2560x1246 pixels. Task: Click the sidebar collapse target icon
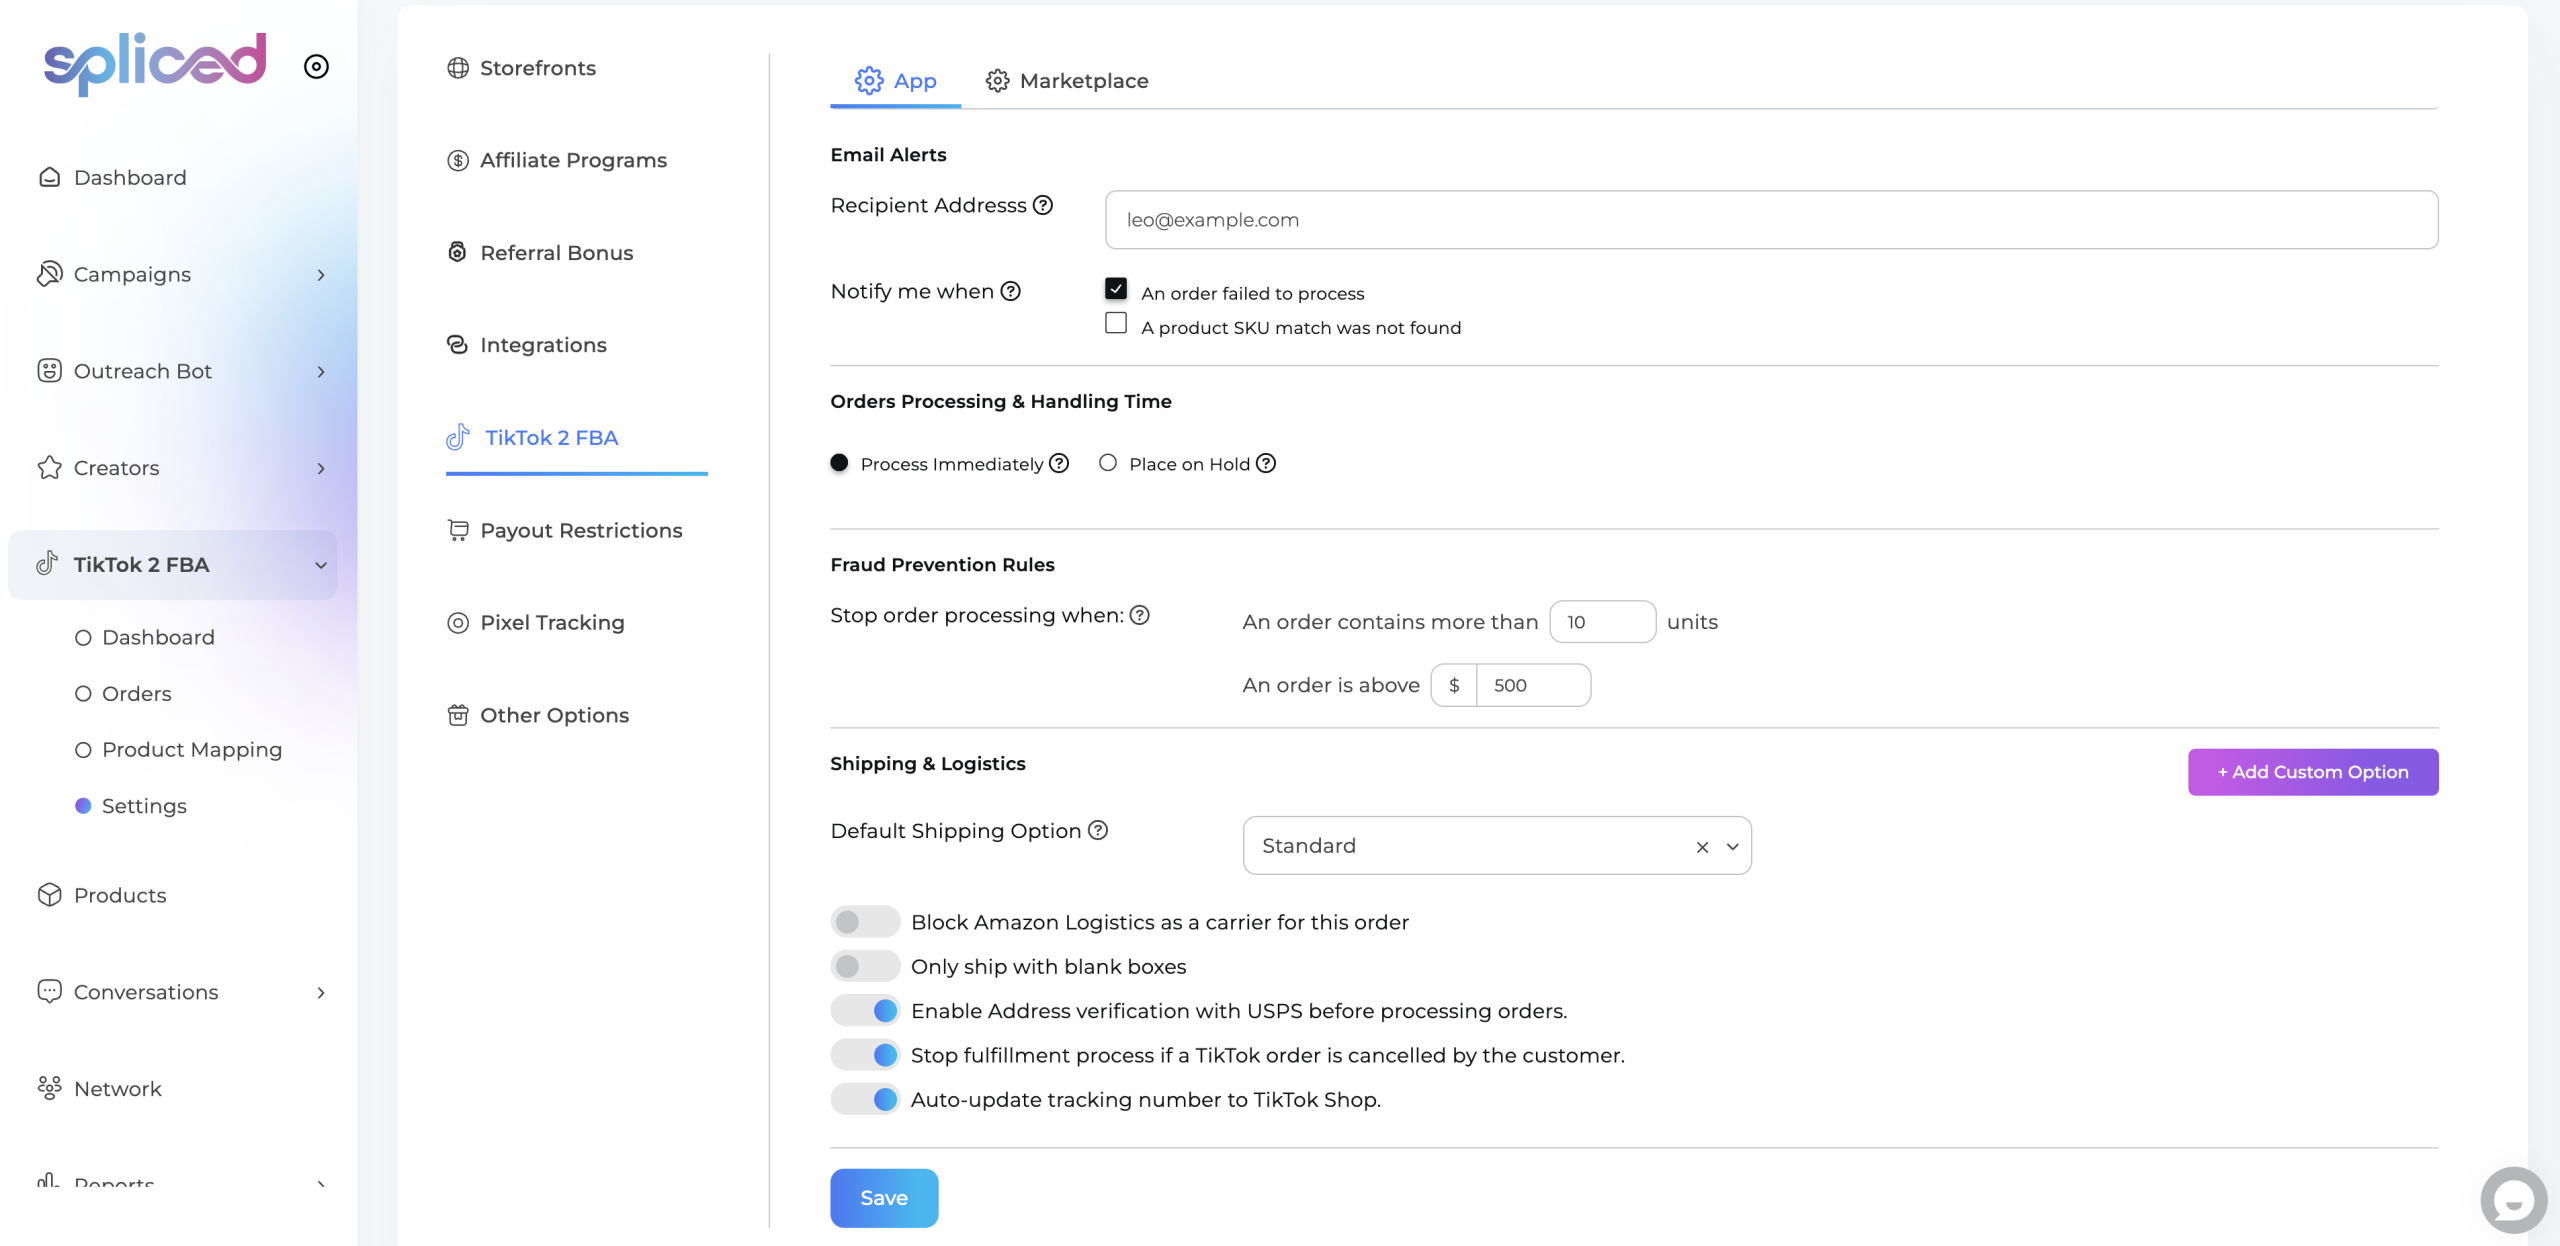316,66
